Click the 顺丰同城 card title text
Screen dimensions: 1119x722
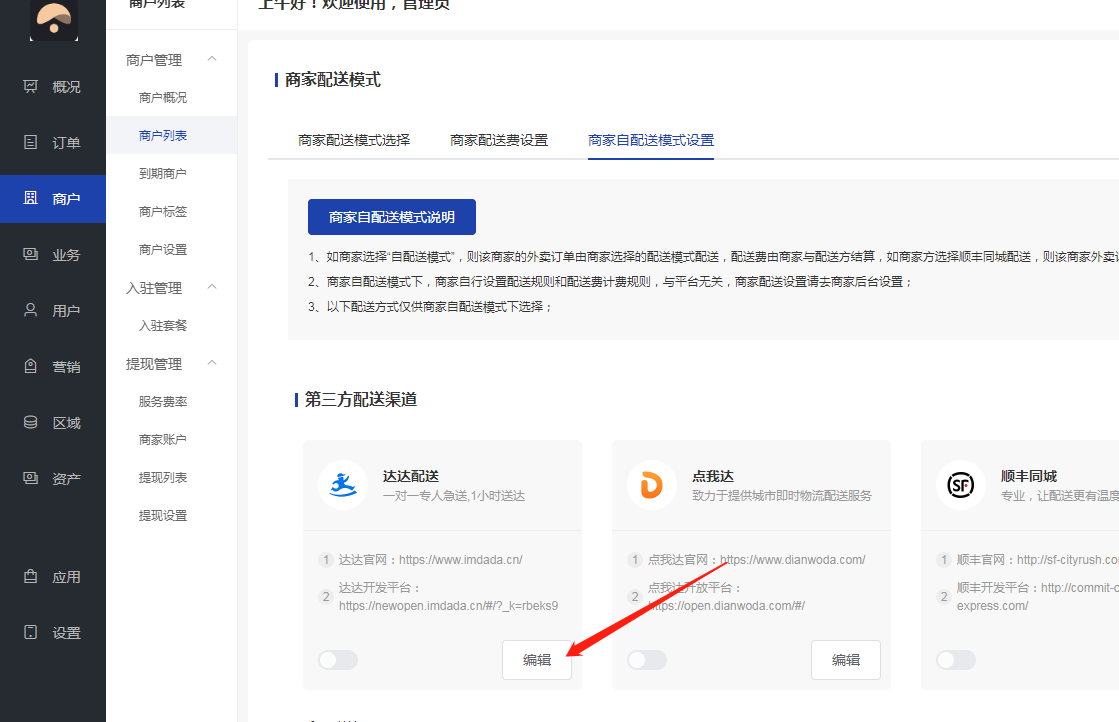pyautogui.click(x=1028, y=476)
